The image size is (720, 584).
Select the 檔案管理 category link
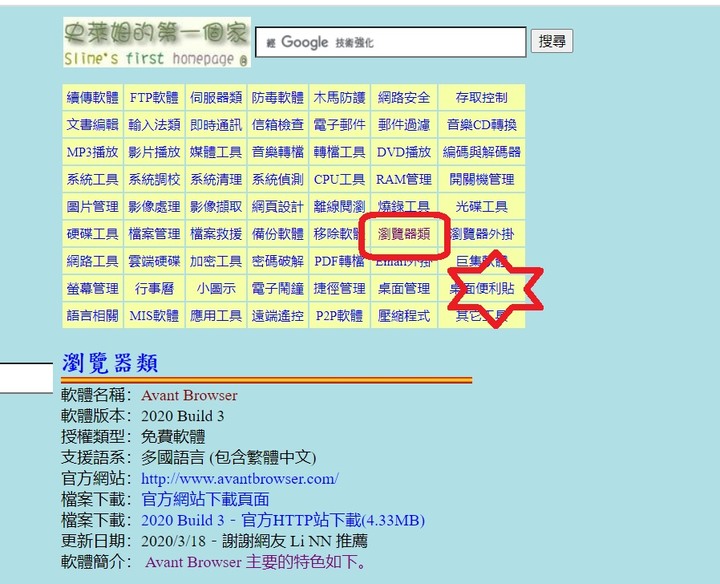click(x=154, y=234)
